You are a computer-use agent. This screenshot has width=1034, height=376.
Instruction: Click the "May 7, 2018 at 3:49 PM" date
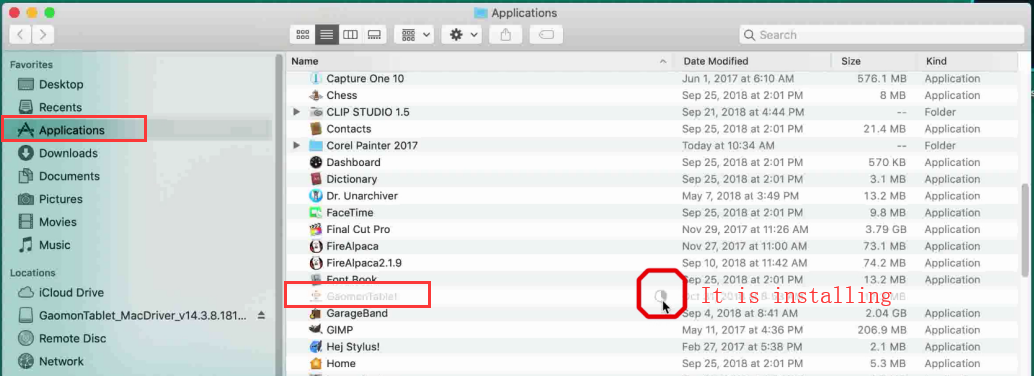pos(741,196)
